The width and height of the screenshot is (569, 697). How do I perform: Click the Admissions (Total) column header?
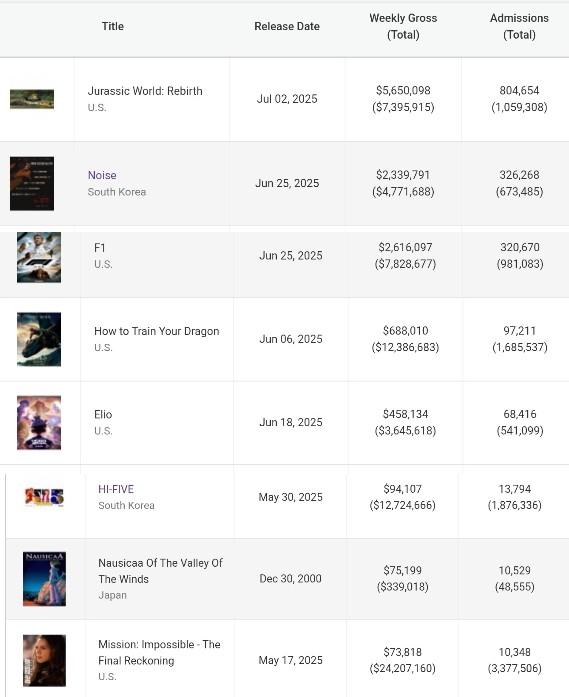point(519,26)
